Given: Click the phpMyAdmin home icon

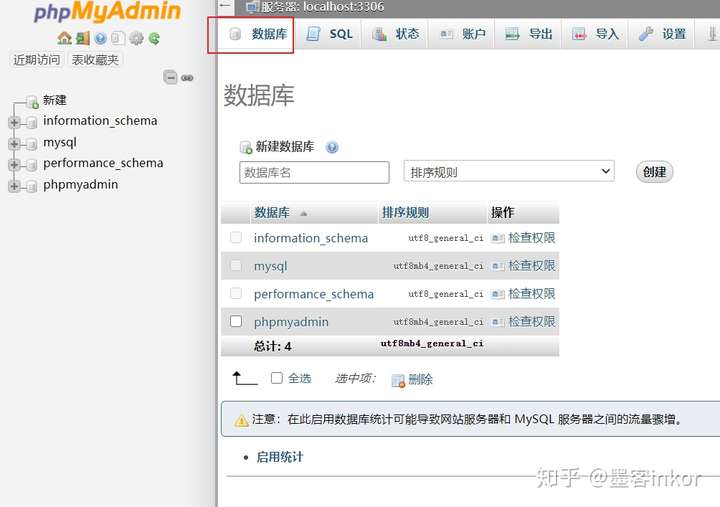Looking at the screenshot, I should click(x=64, y=38).
